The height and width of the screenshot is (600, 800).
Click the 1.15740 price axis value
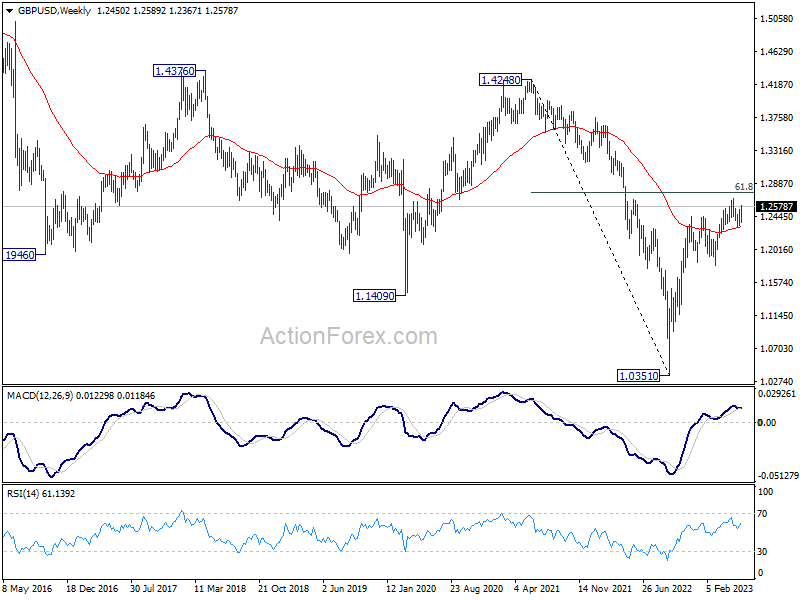click(777, 283)
